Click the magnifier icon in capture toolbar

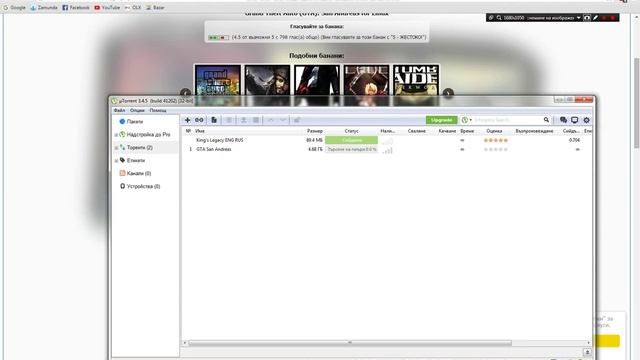click(x=499, y=18)
